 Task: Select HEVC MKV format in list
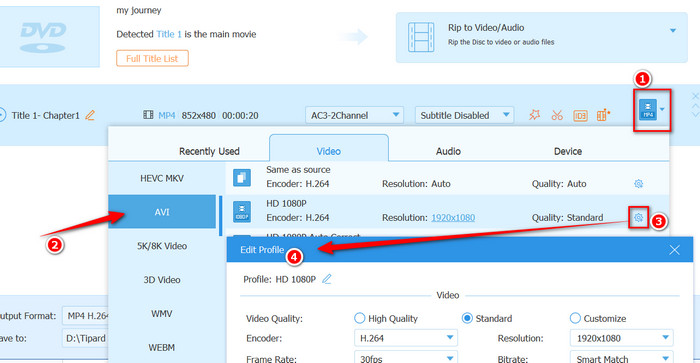[x=162, y=178]
